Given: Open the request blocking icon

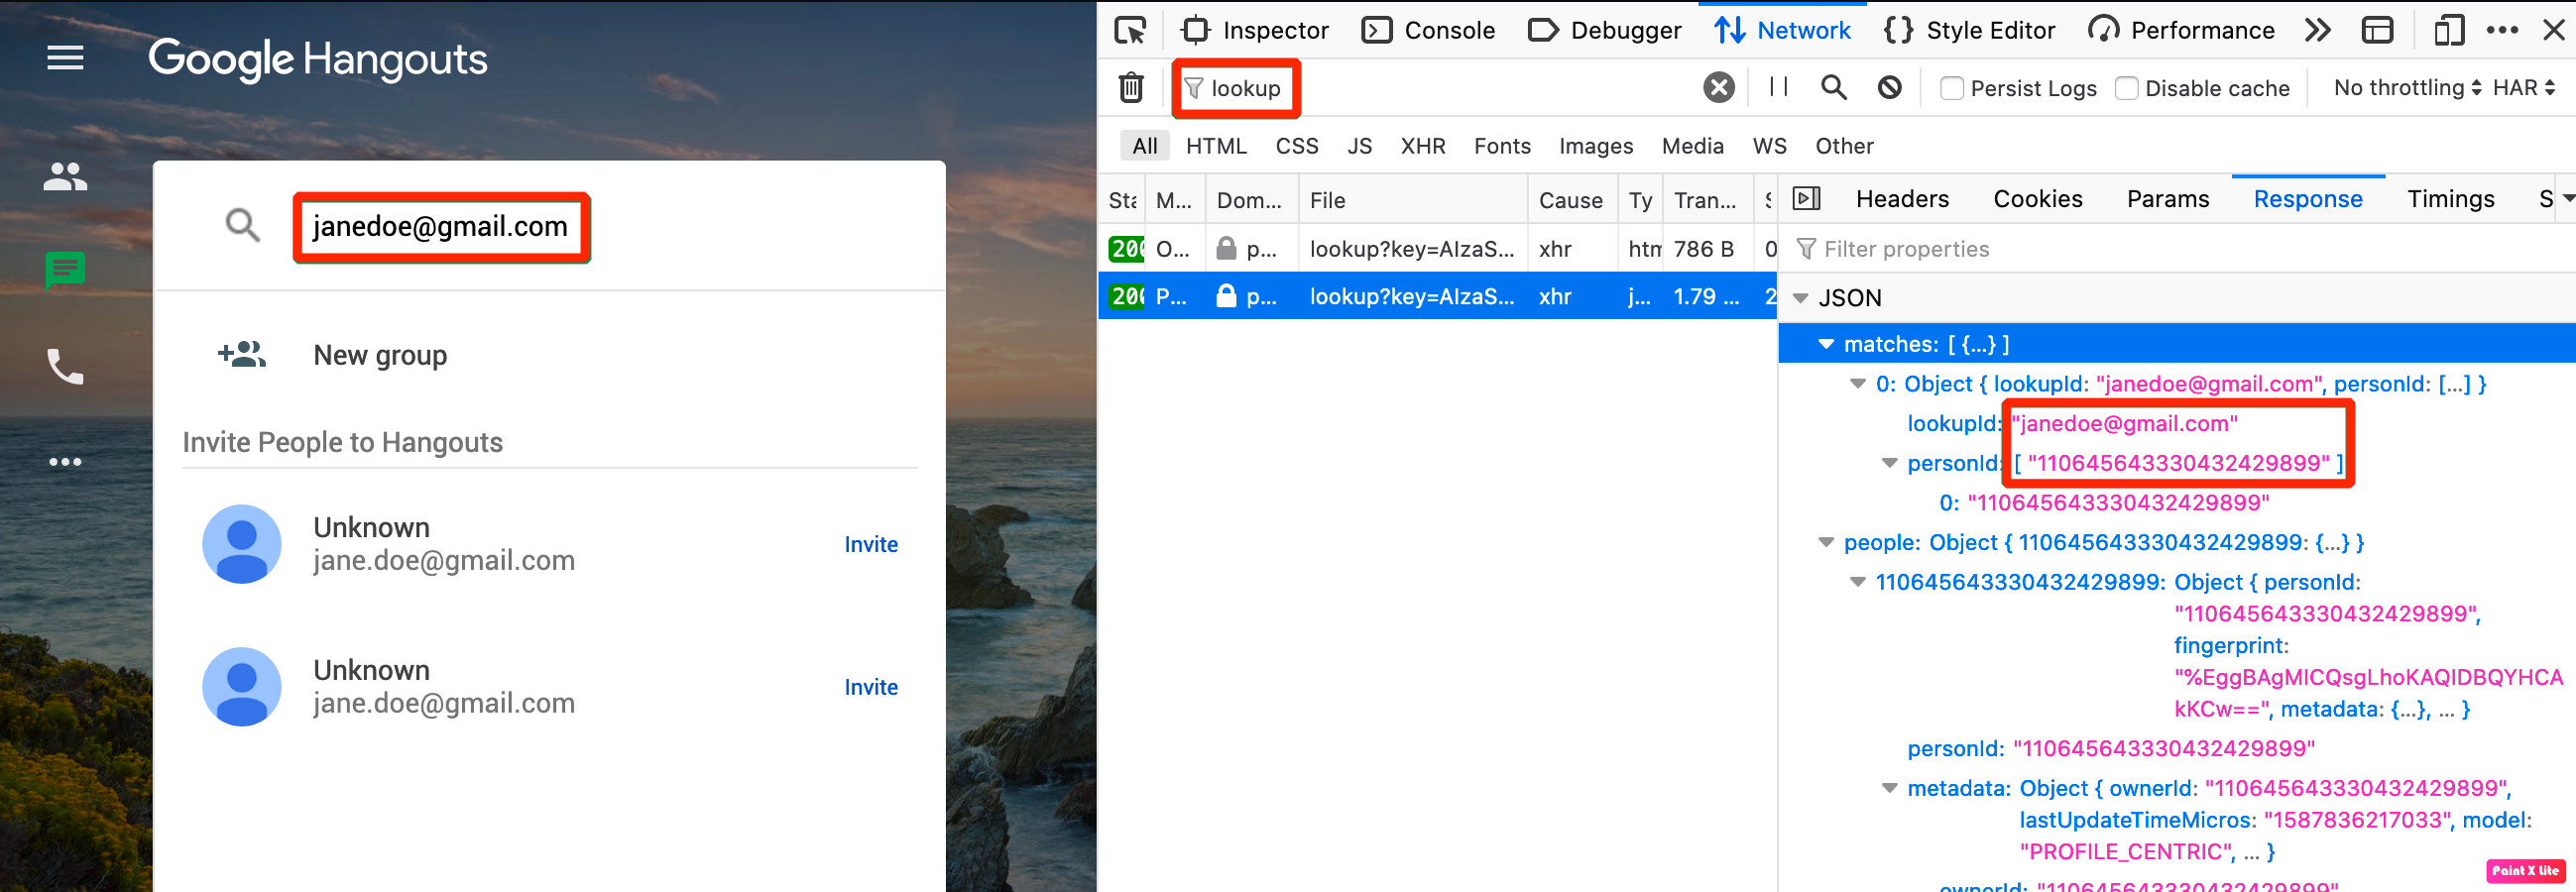Looking at the screenshot, I should click(x=1890, y=88).
